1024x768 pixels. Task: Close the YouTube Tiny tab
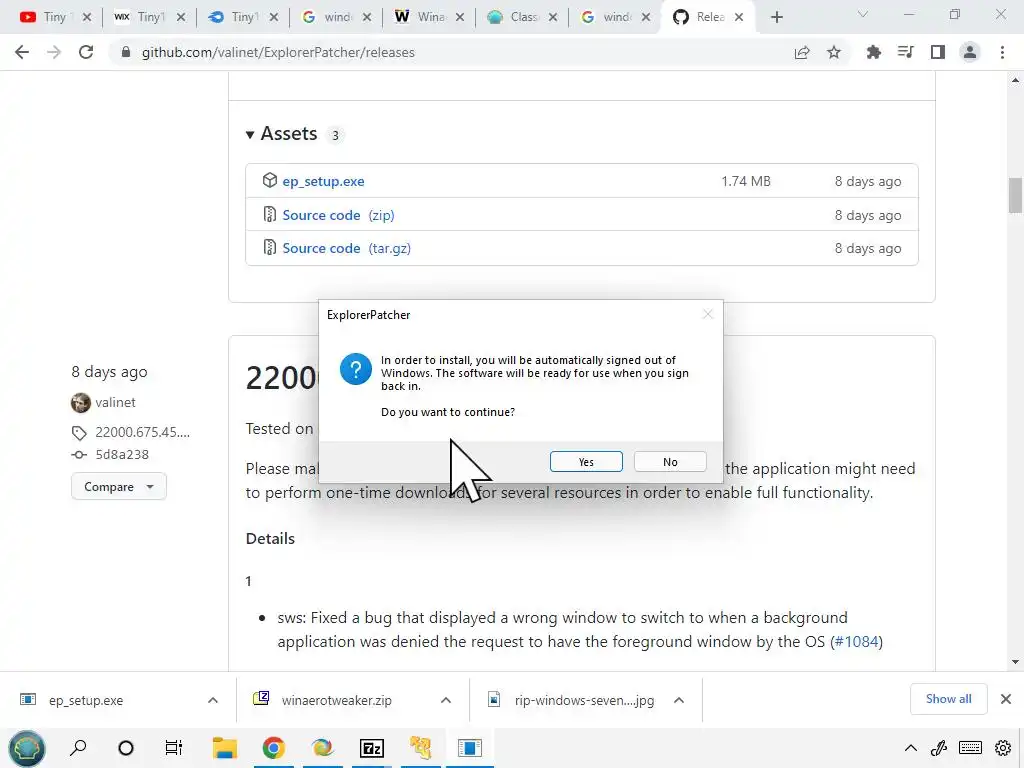pyautogui.click(x=86, y=17)
